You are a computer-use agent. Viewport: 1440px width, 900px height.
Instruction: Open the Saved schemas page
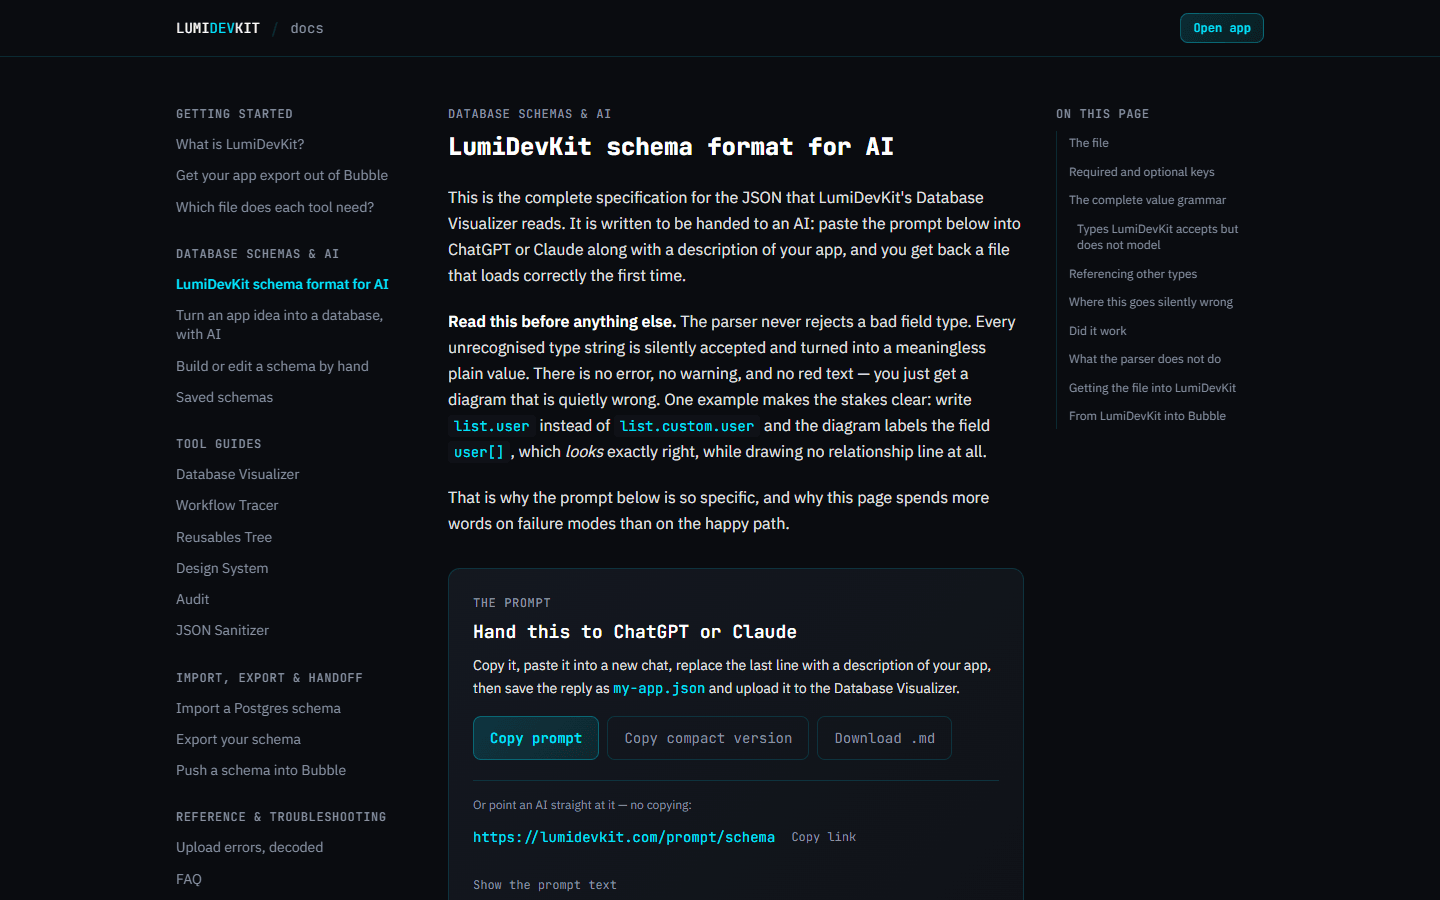pos(224,397)
